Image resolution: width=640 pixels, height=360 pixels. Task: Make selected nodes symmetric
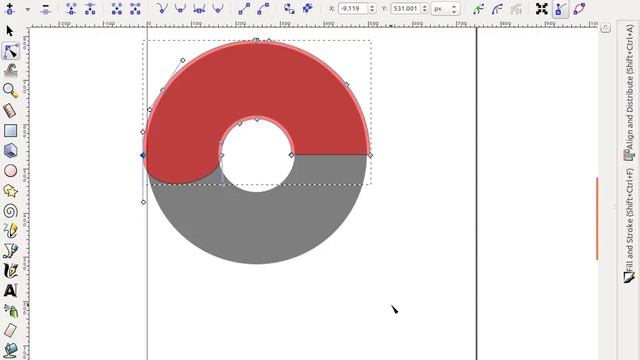click(199, 9)
